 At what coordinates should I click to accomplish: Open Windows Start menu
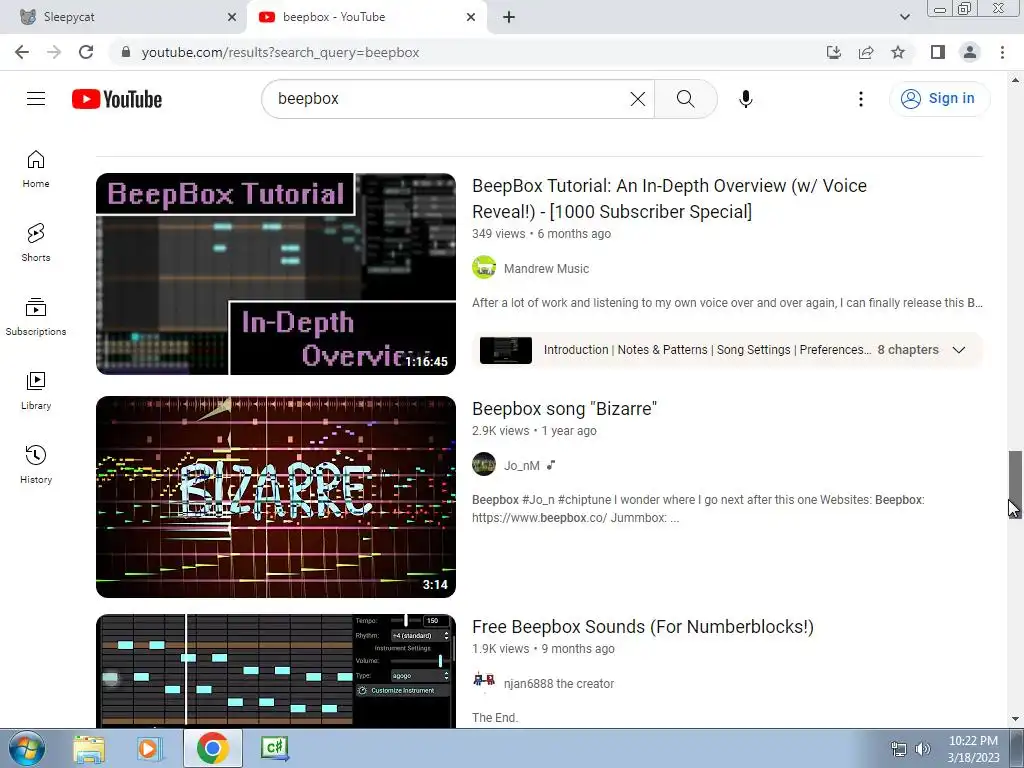[26, 748]
